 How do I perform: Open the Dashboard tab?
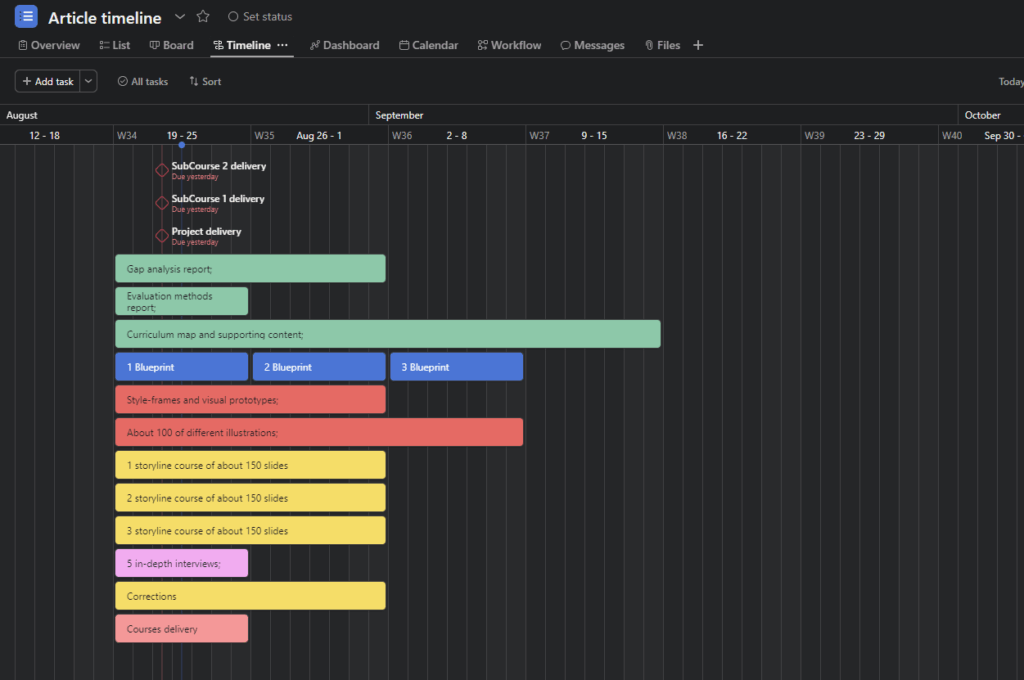345,45
